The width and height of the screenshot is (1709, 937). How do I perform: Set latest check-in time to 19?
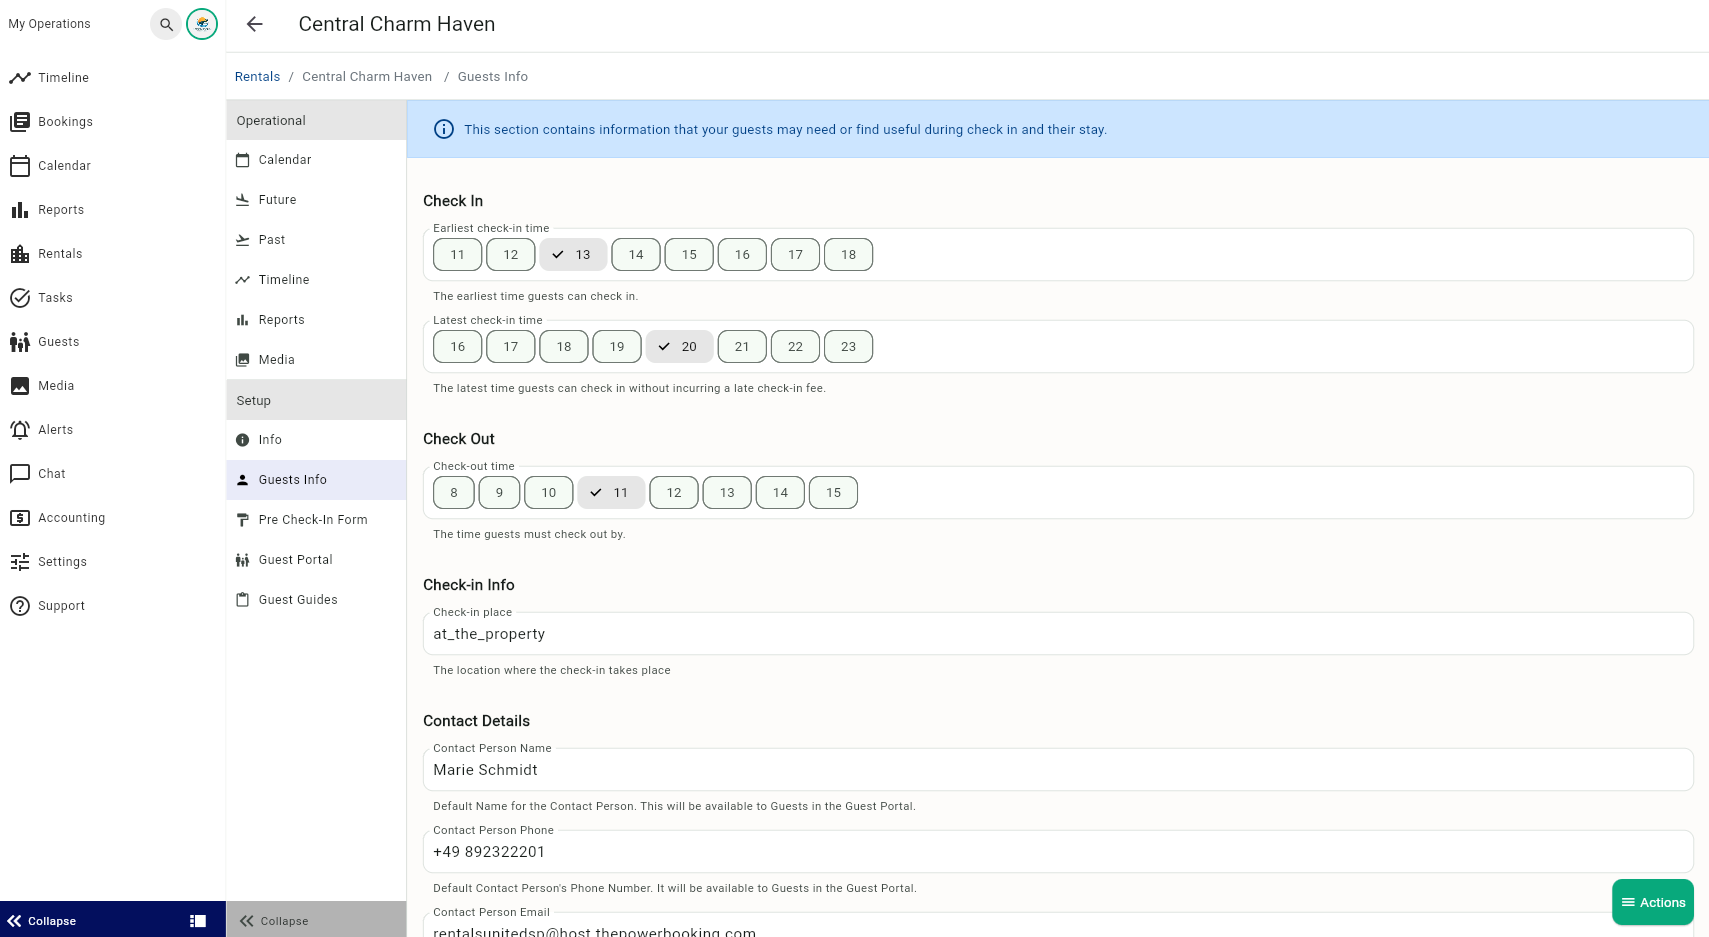[617, 347]
